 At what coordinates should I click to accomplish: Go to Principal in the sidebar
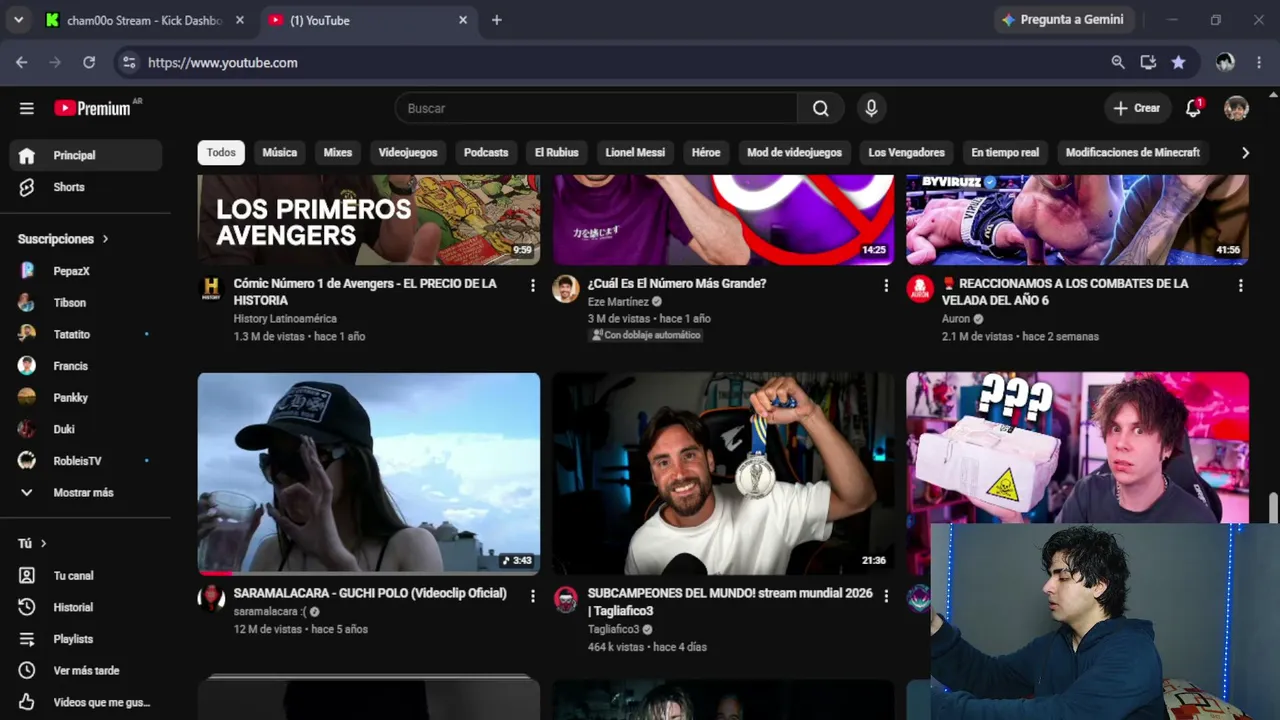point(86,155)
